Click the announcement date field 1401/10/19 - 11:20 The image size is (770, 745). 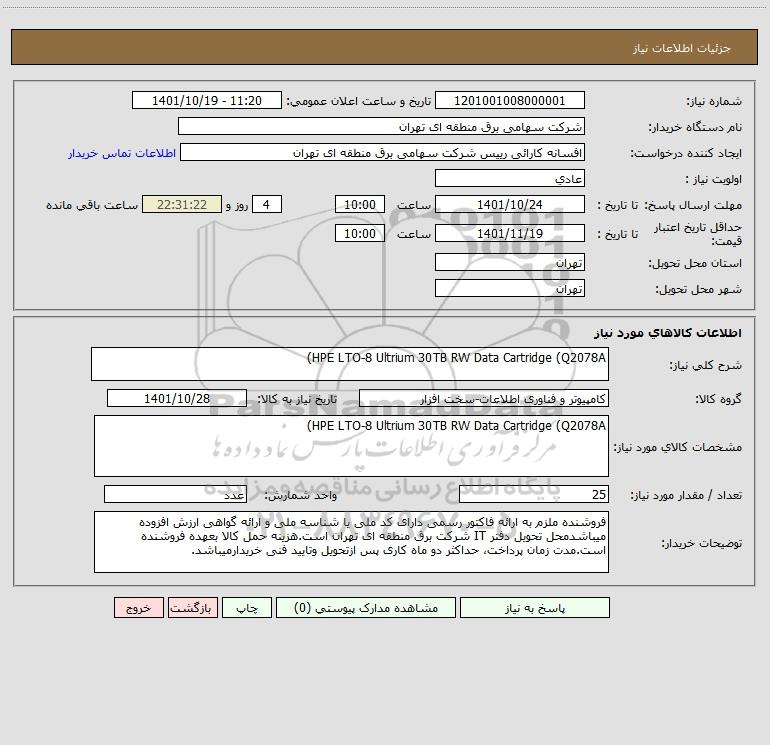[x=207, y=100]
